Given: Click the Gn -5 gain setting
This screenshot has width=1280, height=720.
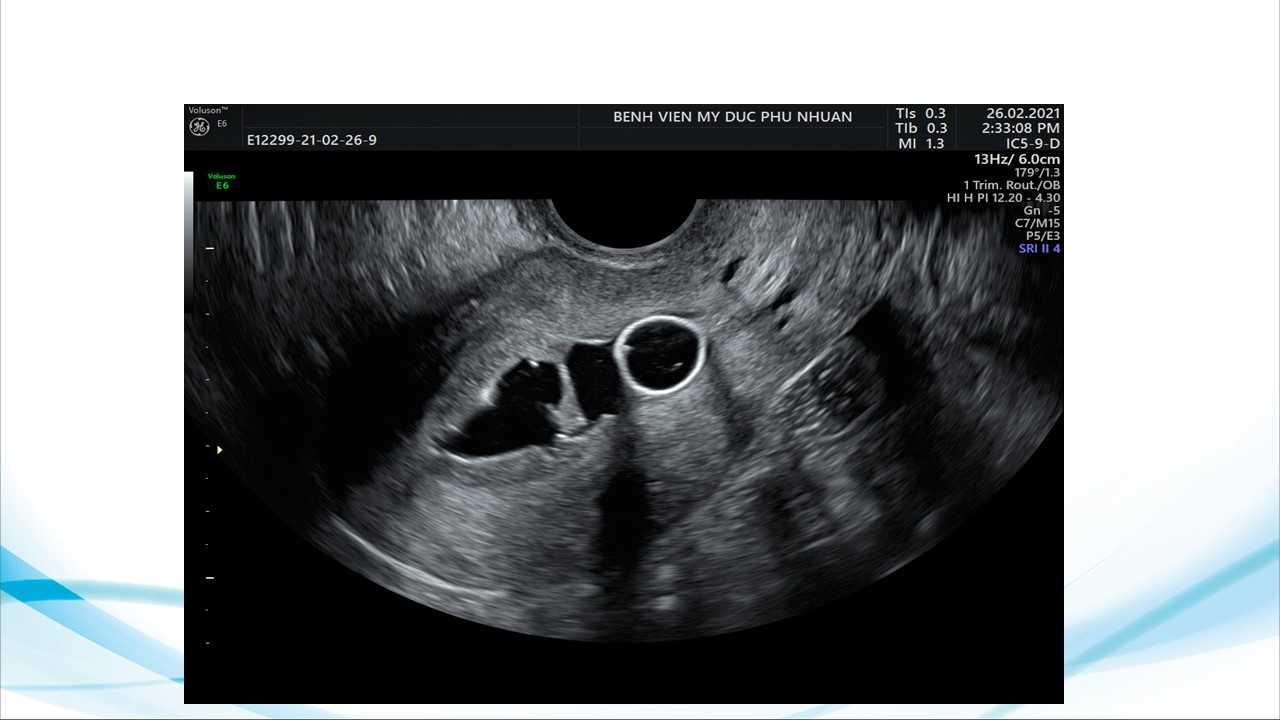Looking at the screenshot, I should 1041,211.
